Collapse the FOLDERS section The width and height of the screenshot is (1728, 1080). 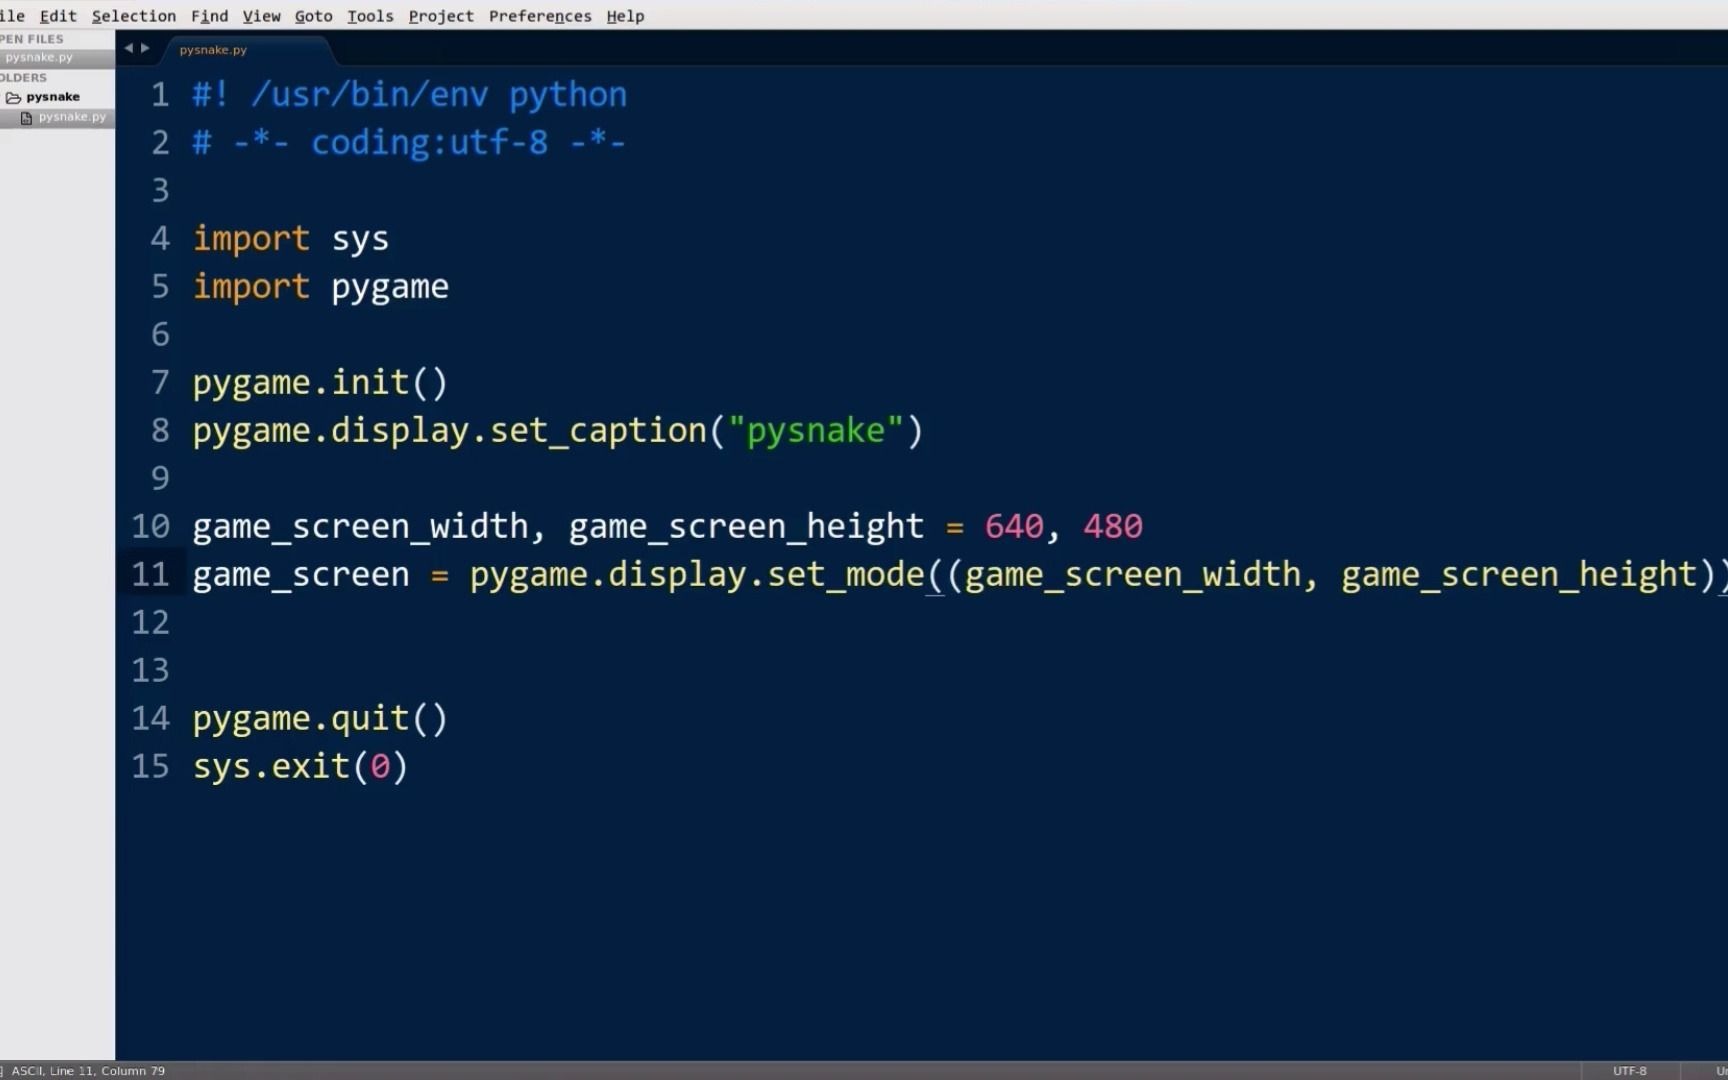point(22,77)
